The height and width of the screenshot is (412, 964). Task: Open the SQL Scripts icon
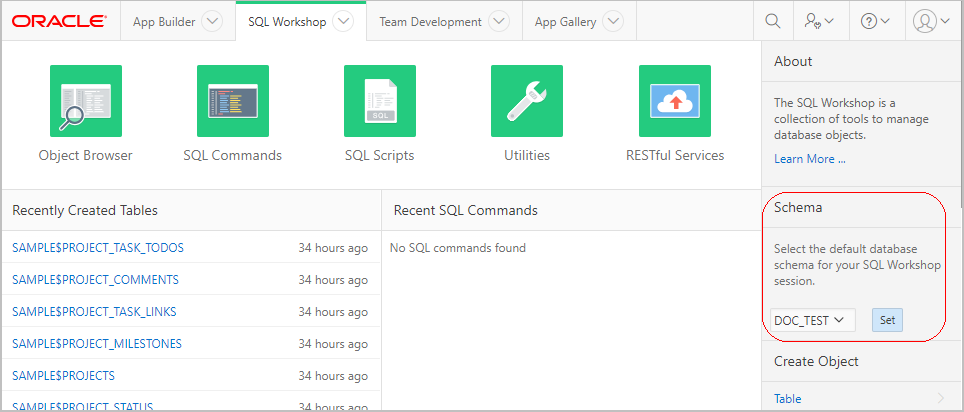[379, 101]
